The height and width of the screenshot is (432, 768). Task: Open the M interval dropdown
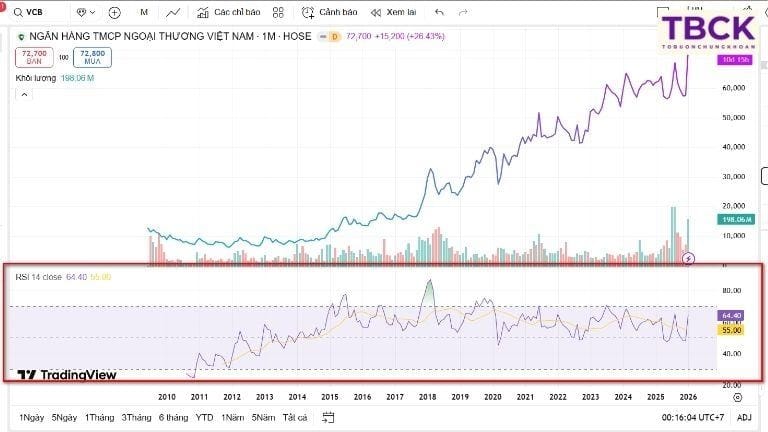144,13
